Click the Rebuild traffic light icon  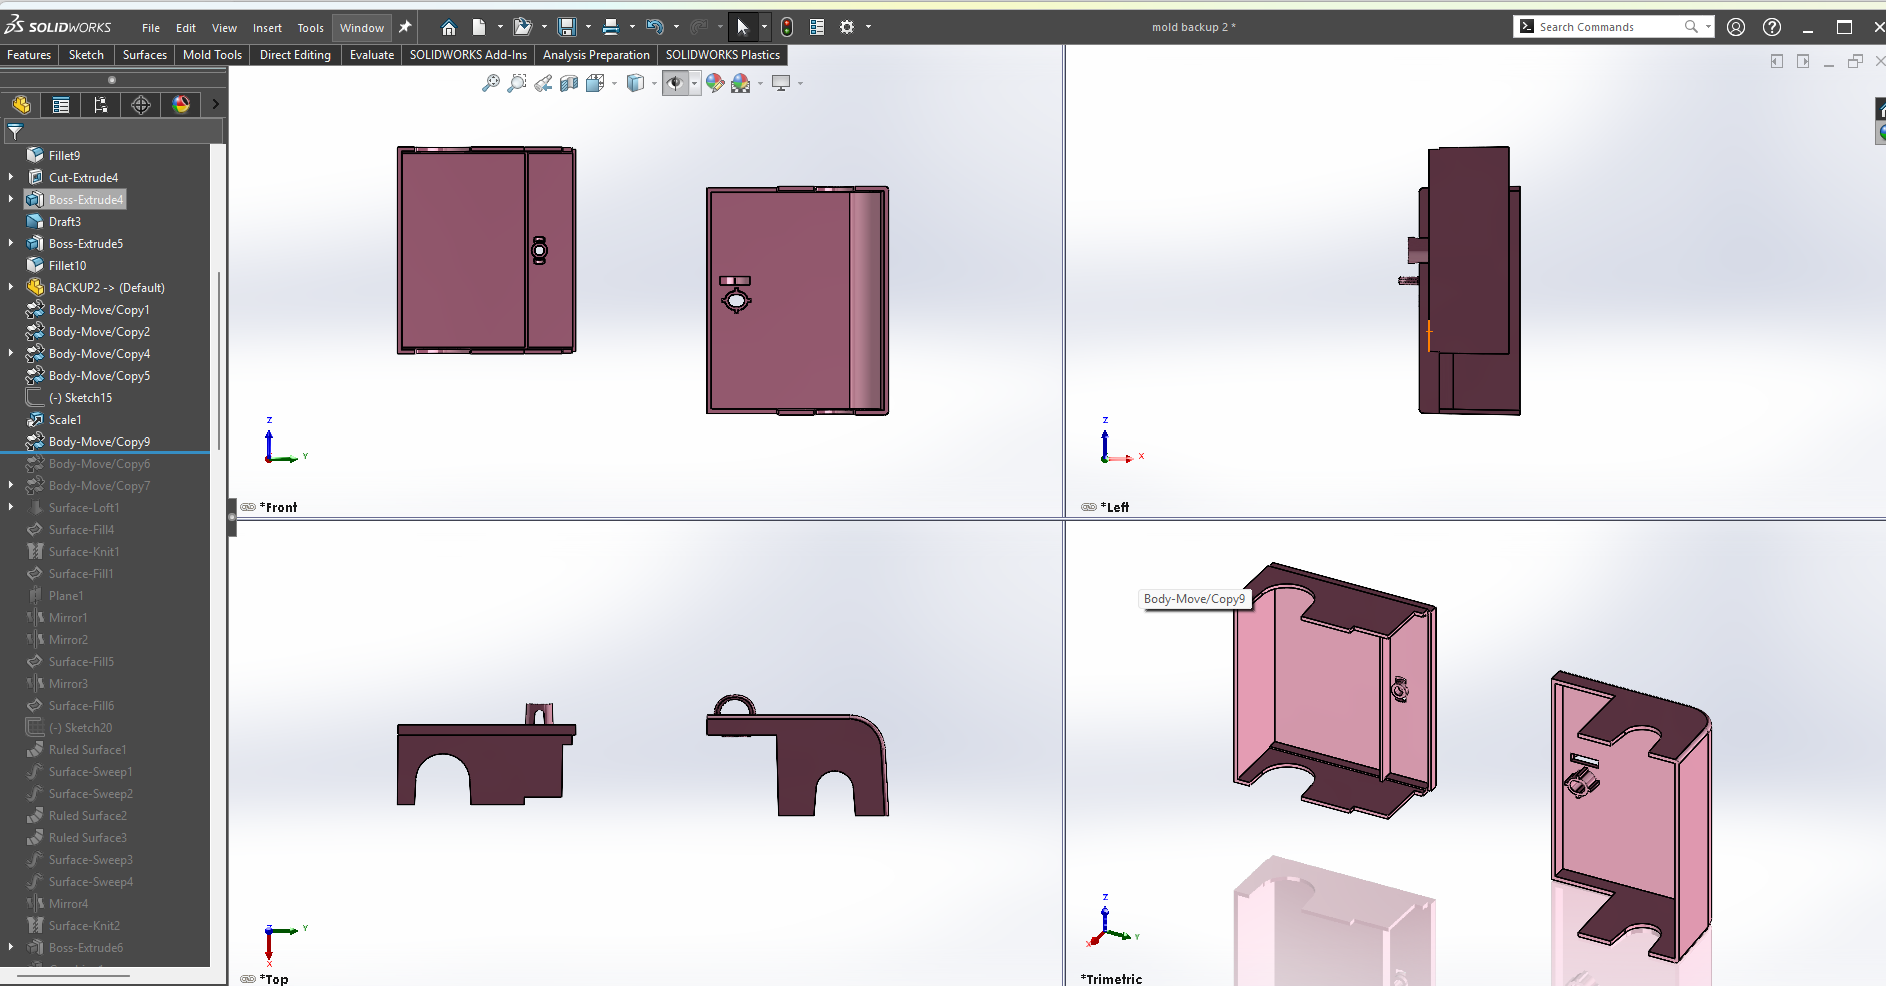coord(787,27)
